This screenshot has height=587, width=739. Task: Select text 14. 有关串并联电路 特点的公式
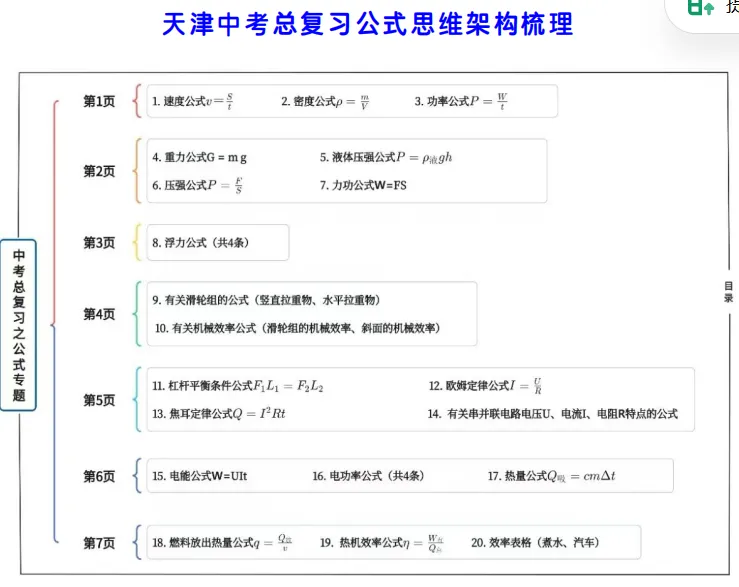[553, 413]
